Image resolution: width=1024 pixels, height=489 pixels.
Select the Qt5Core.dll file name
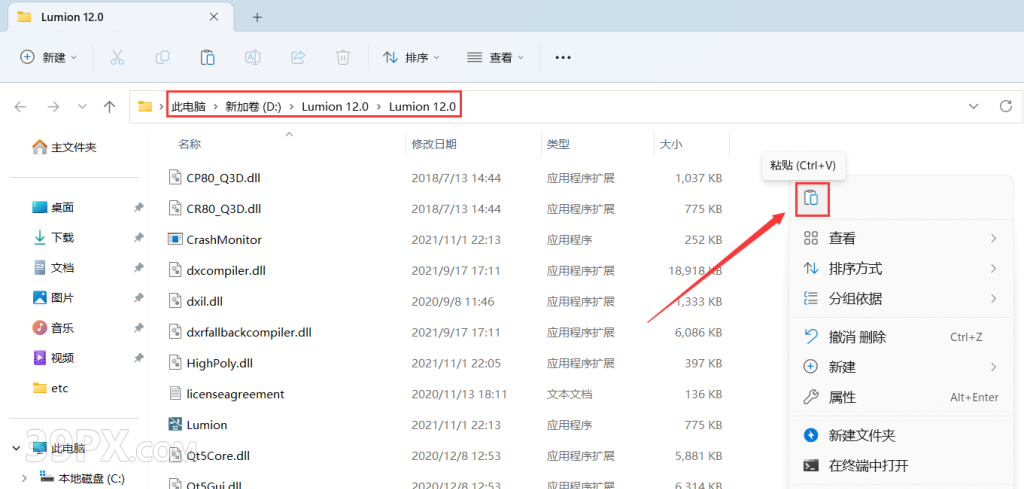(218, 455)
